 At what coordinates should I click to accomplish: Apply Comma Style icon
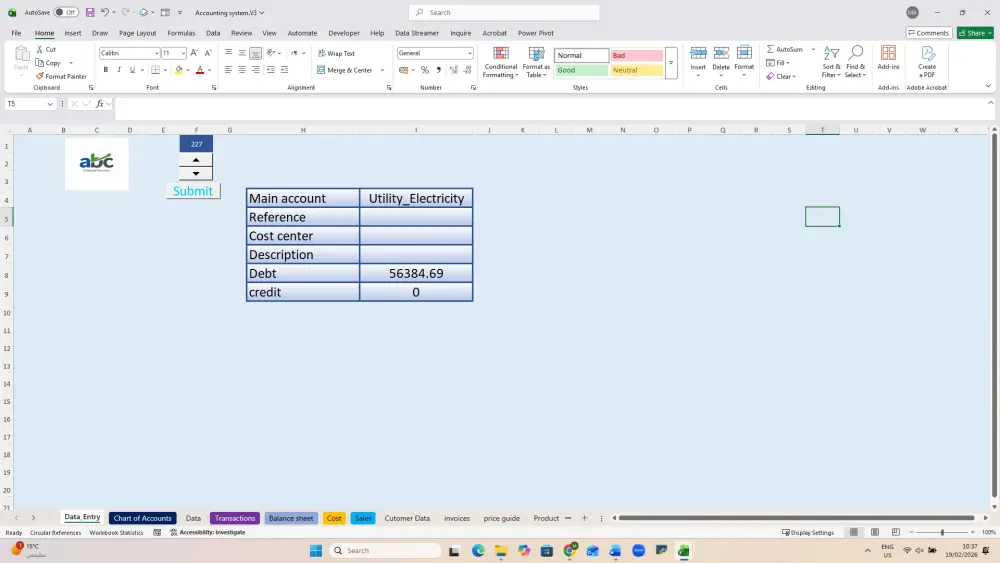[438, 69]
